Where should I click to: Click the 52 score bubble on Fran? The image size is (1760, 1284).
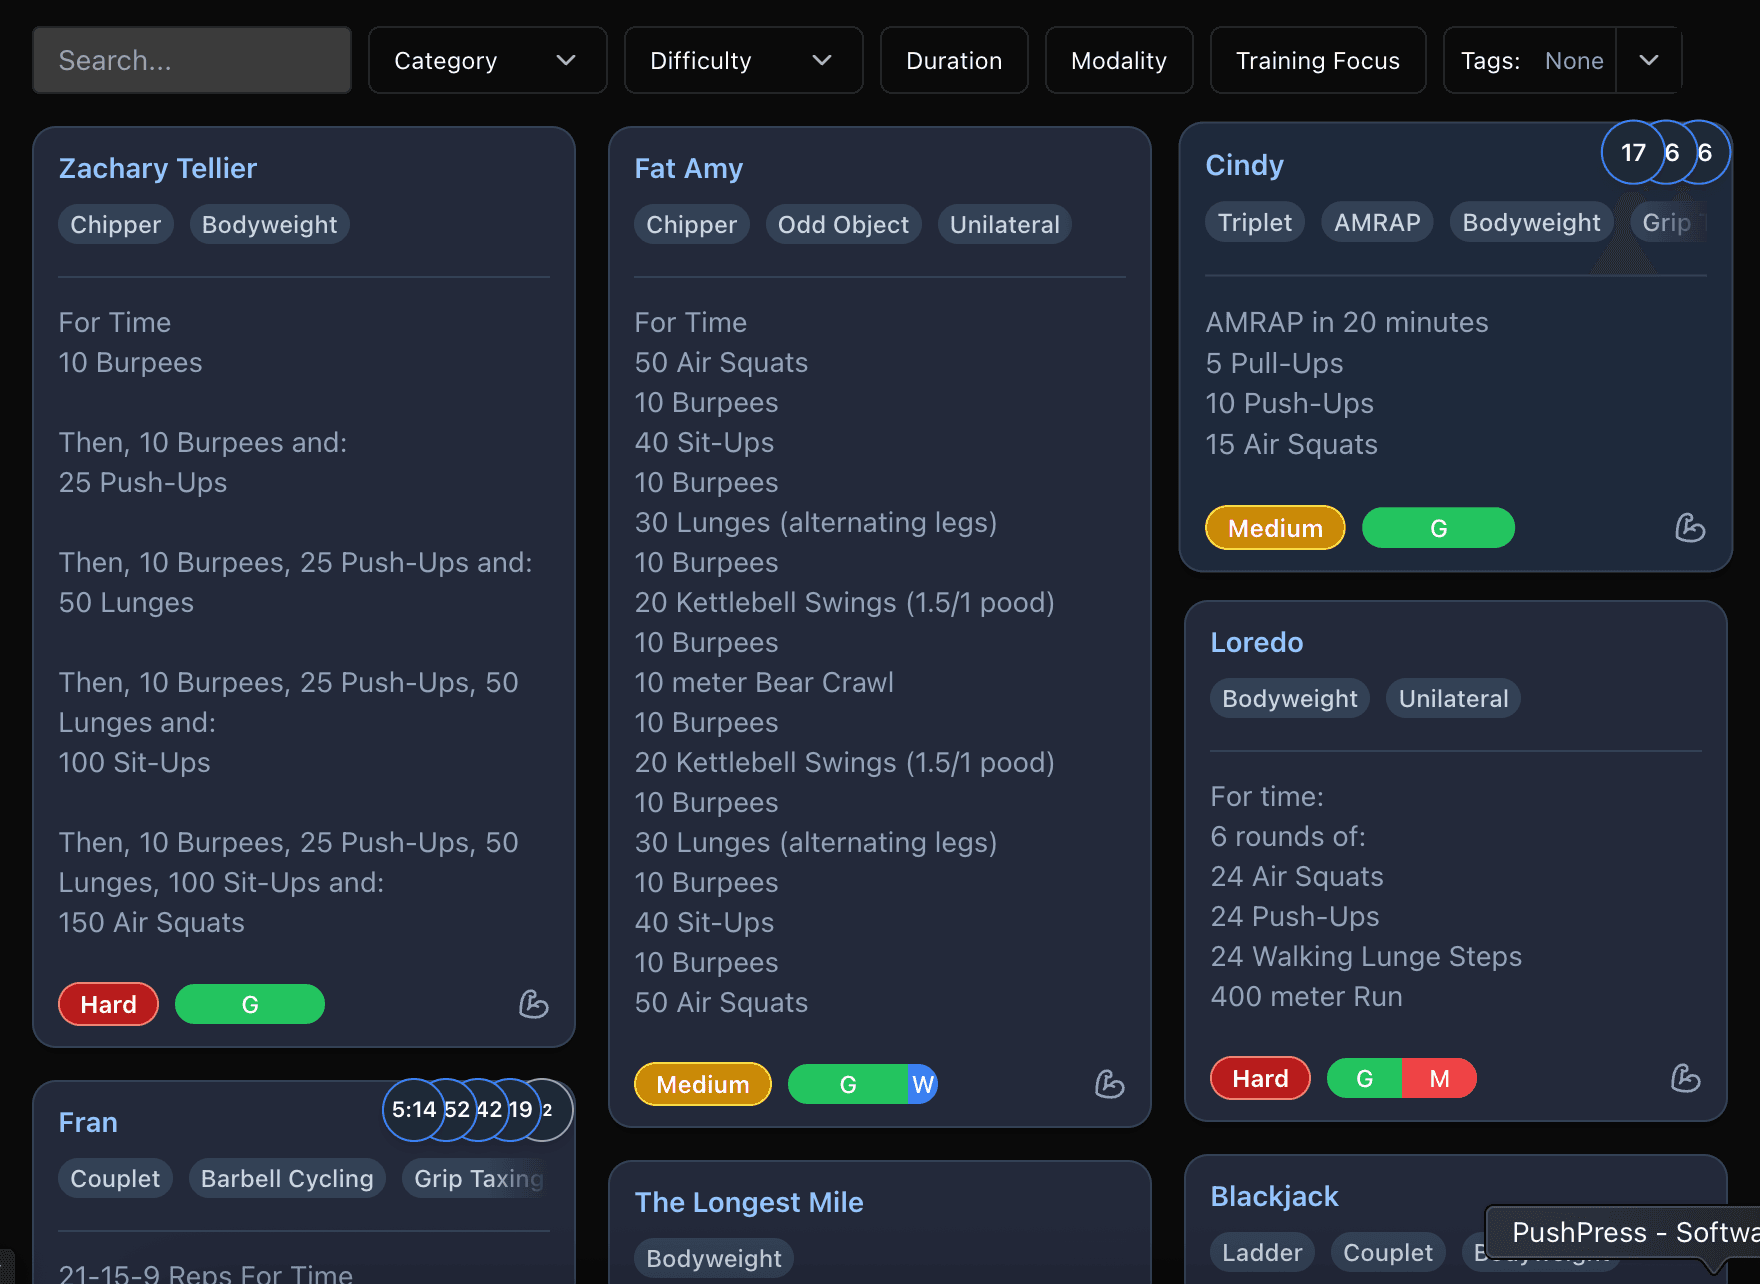(x=457, y=1110)
